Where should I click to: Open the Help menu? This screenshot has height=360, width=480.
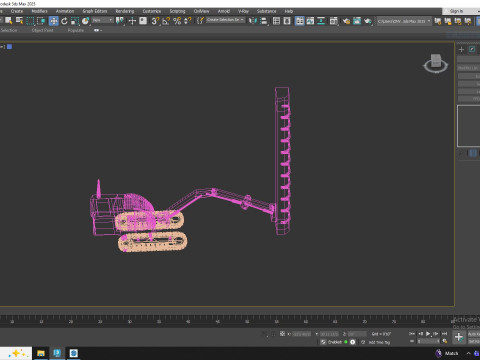(x=289, y=11)
